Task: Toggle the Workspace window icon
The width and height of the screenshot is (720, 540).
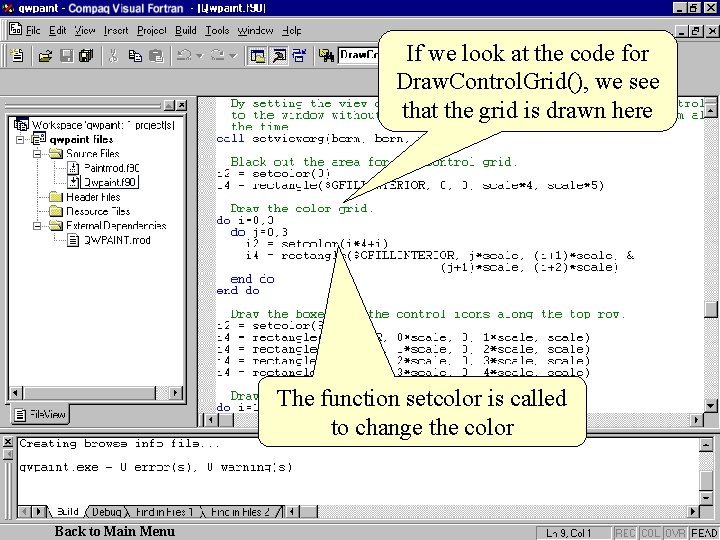Action: 258,56
